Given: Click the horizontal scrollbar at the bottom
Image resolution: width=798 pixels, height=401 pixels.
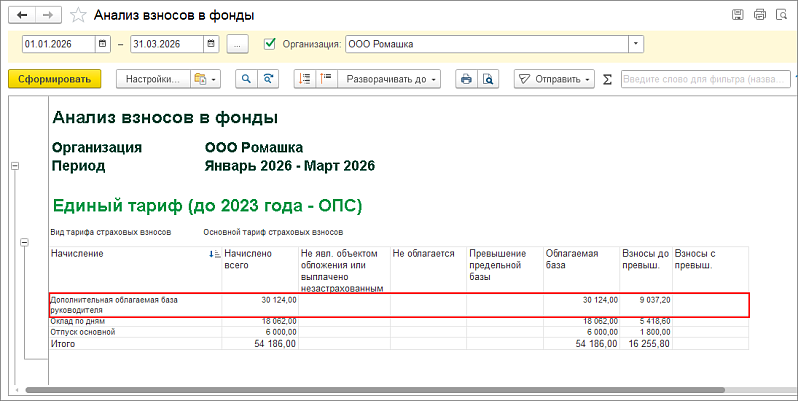Looking at the screenshot, I should coord(375,390).
